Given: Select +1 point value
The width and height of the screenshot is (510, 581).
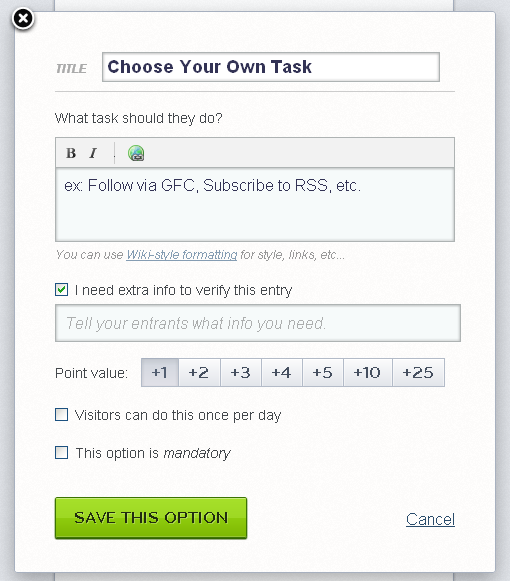Looking at the screenshot, I should pos(160,372).
